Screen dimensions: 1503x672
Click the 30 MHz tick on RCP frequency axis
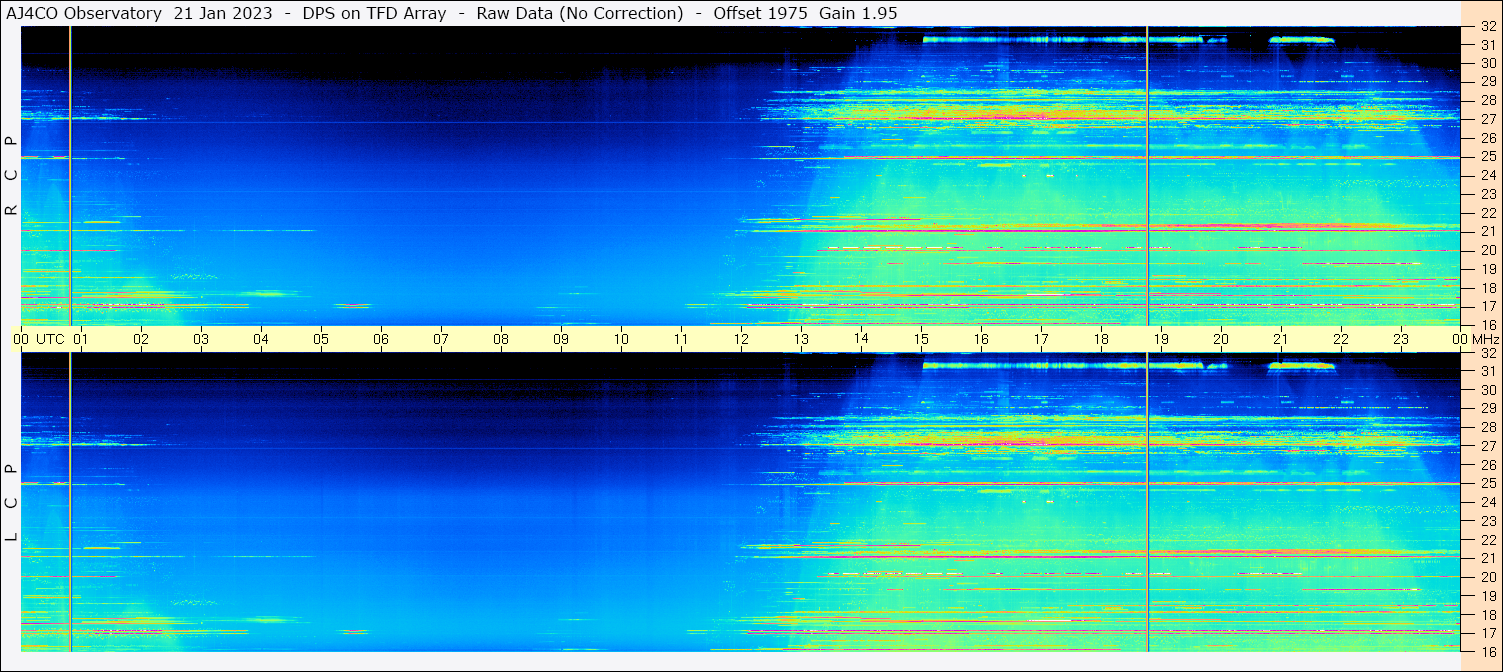coord(1488,63)
